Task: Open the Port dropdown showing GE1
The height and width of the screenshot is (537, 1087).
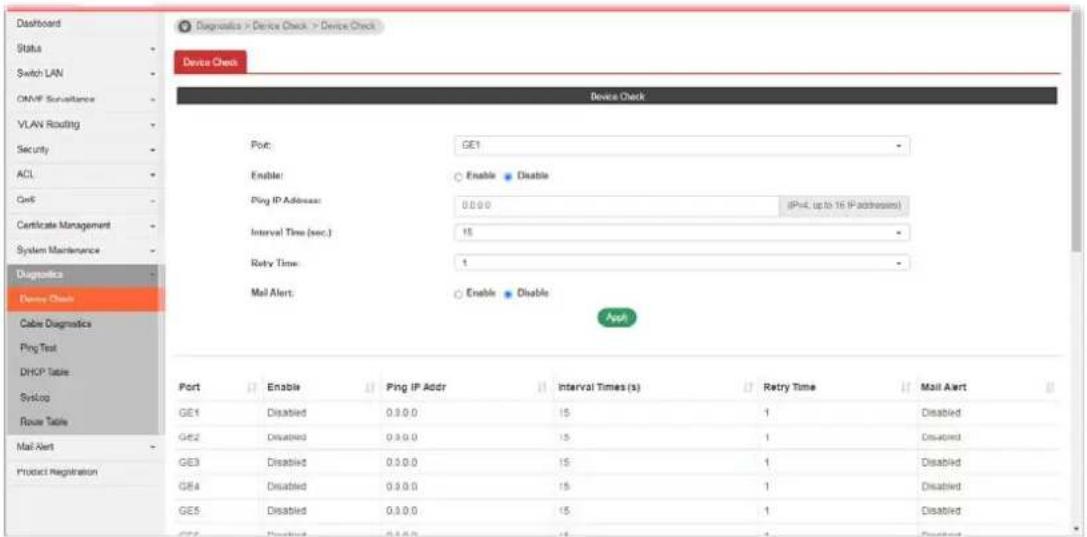Action: tap(681, 146)
